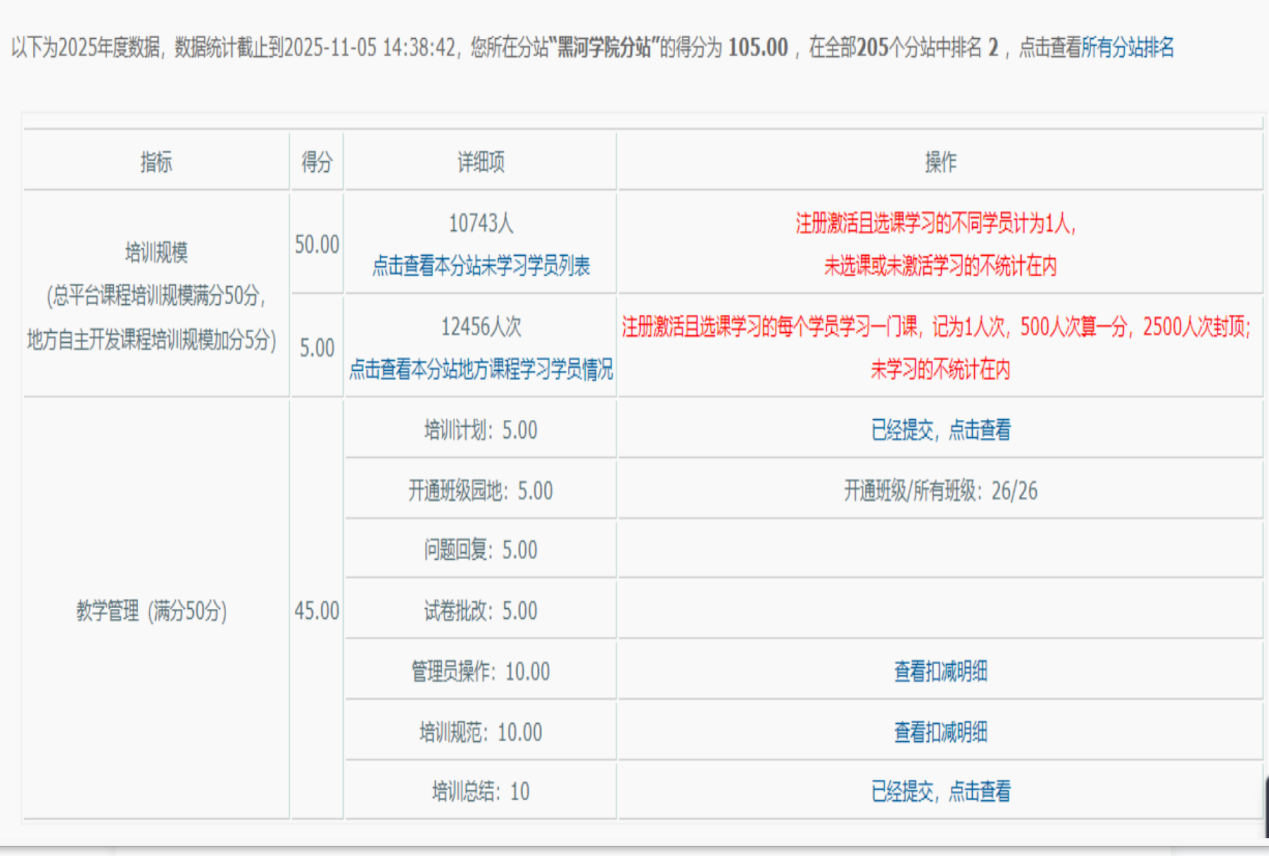Open the 所有分站排名 link

pyautogui.click(x=1127, y=48)
